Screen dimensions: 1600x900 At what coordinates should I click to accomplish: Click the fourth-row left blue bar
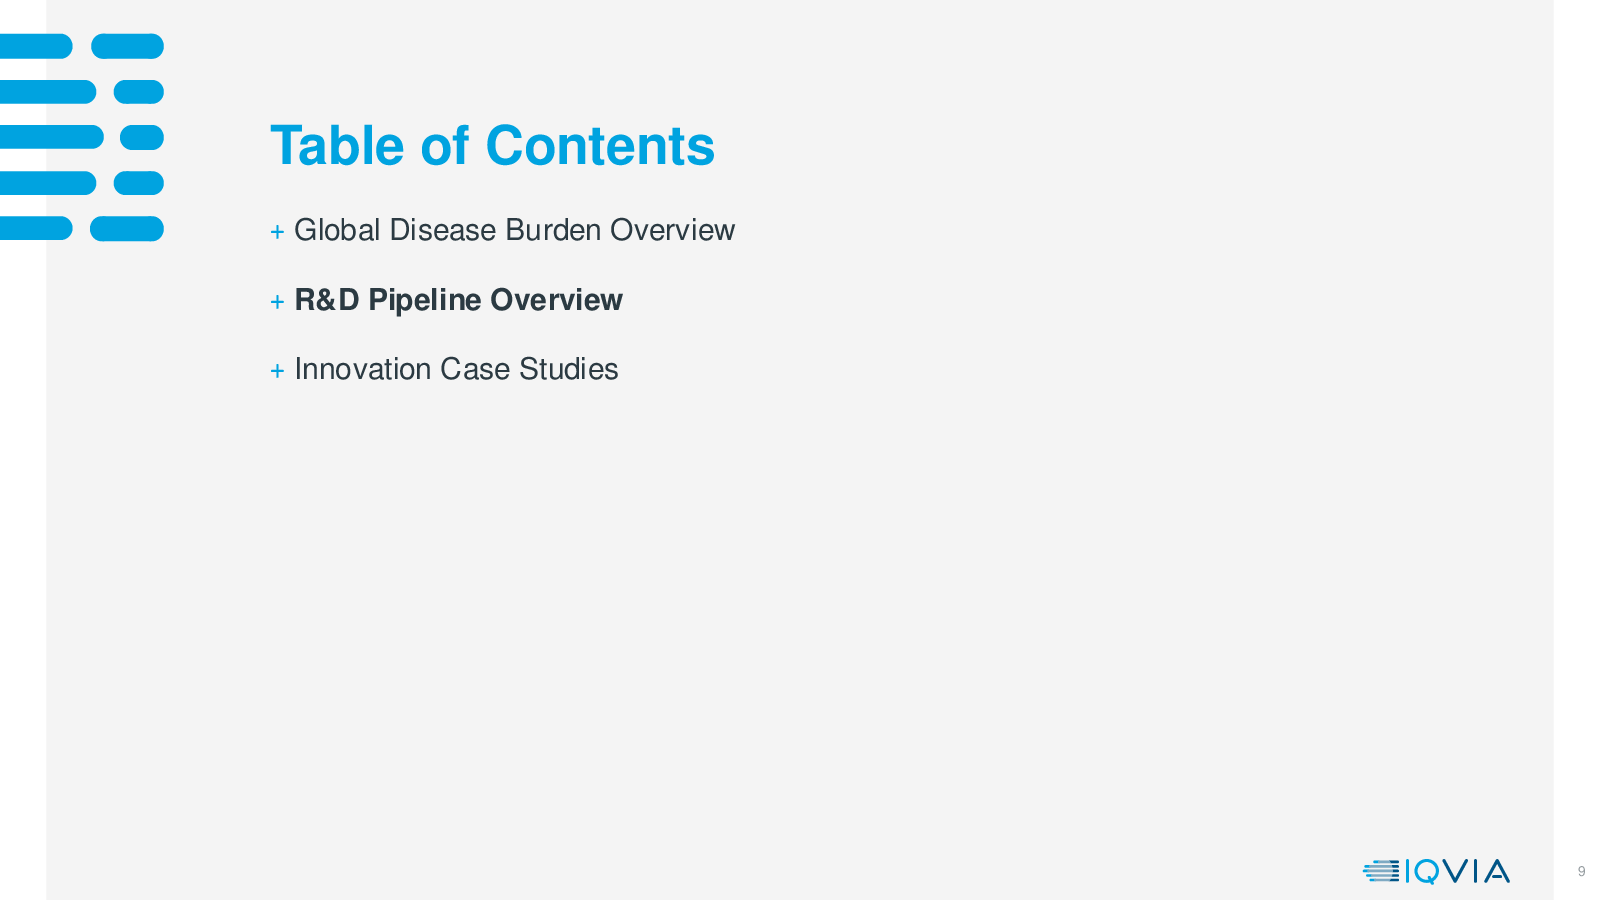coord(48,183)
